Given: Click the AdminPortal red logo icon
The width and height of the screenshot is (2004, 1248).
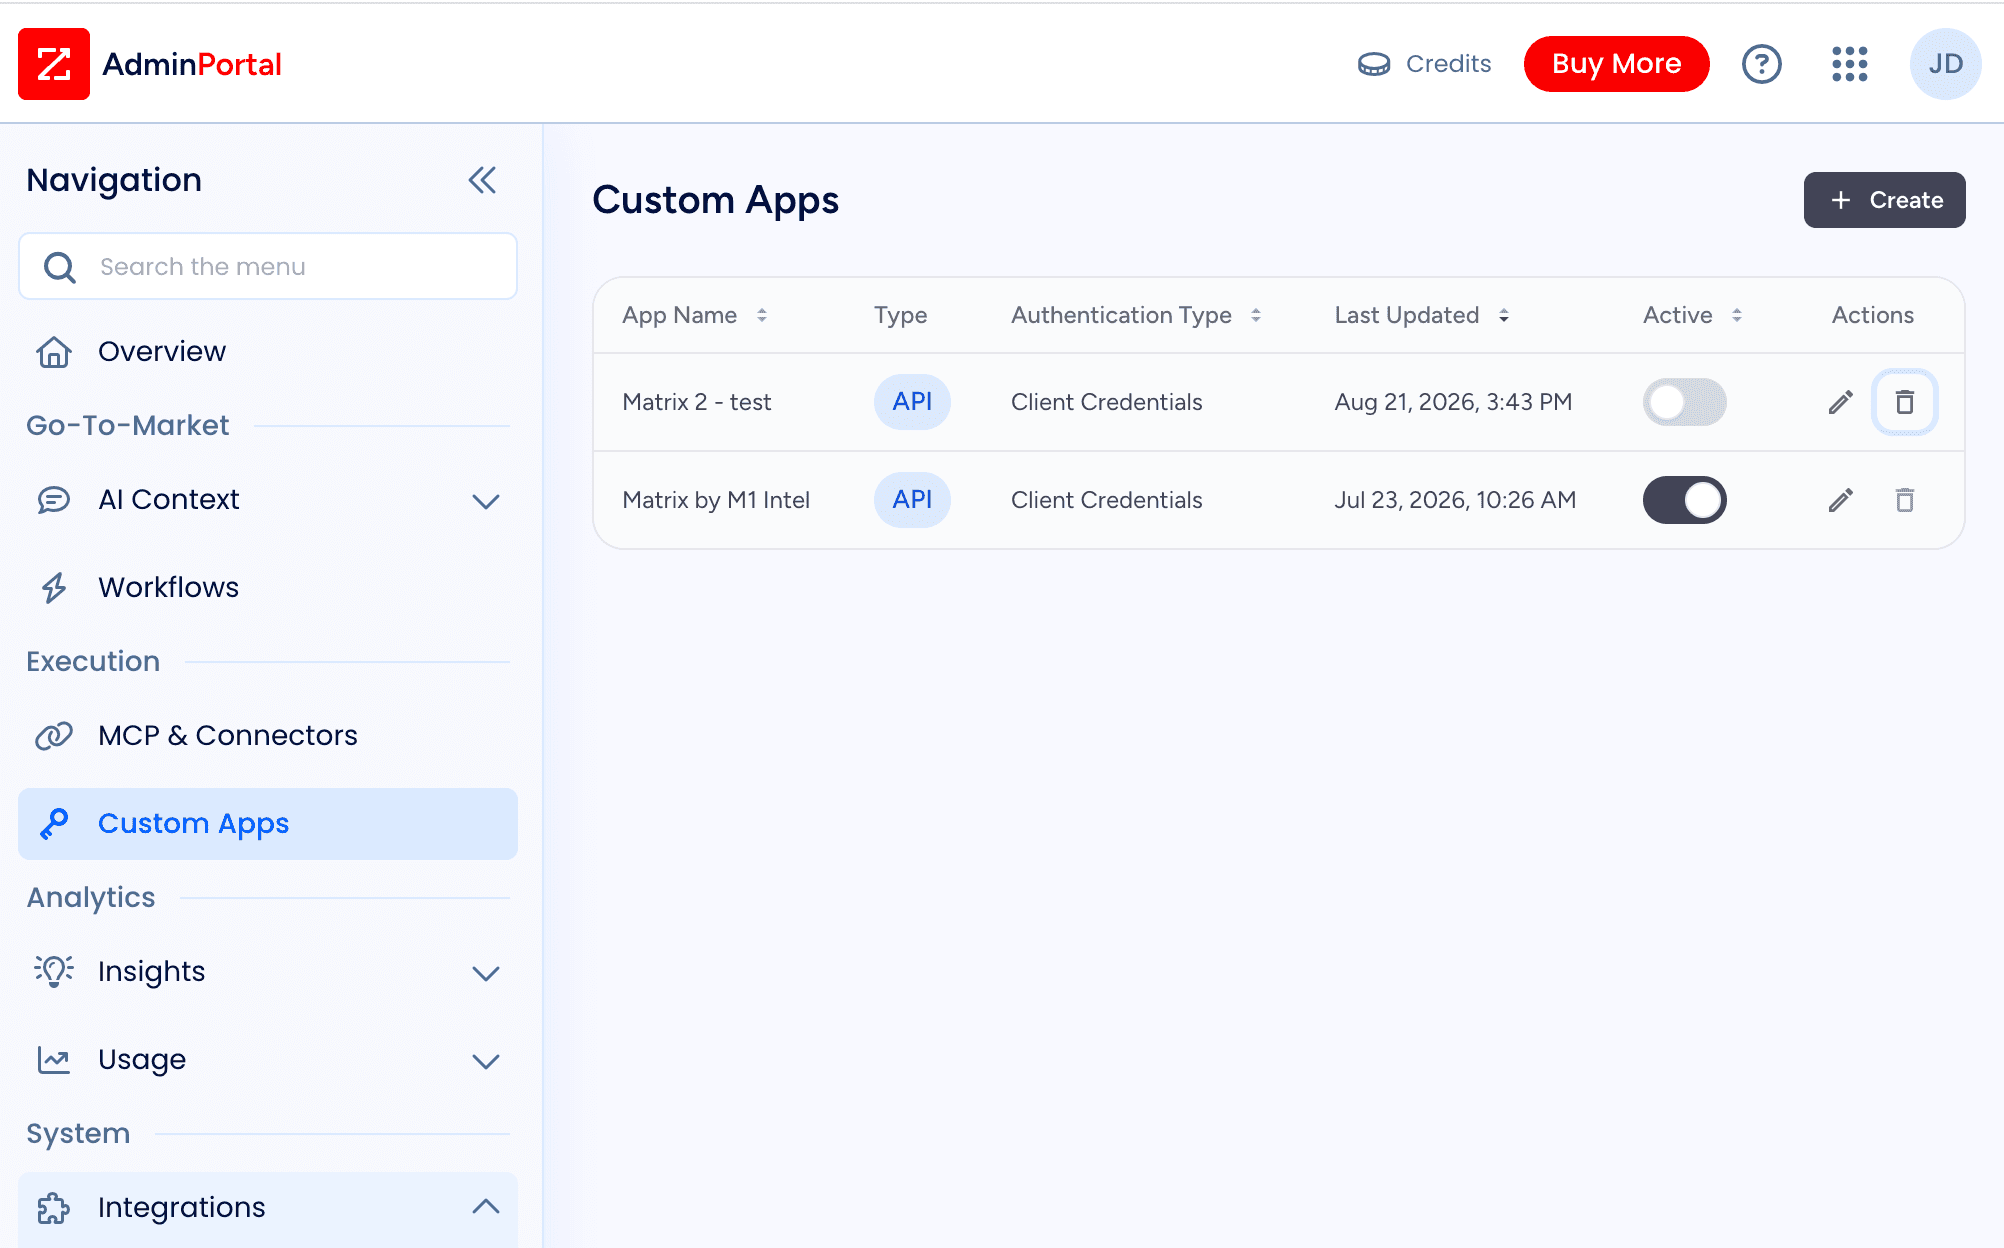Looking at the screenshot, I should (54, 64).
